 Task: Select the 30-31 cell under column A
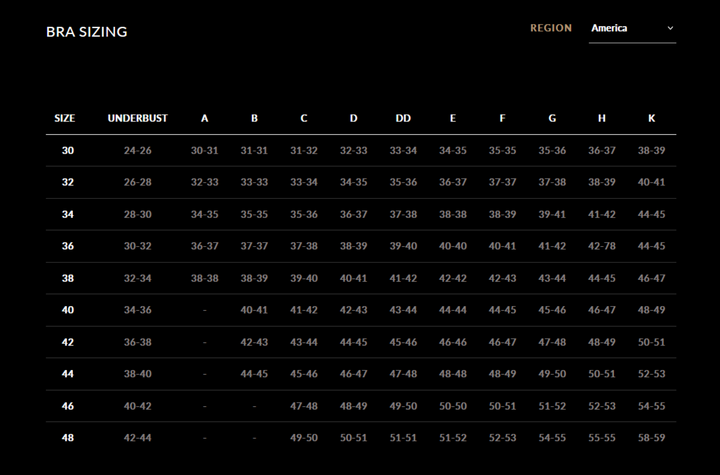point(205,150)
